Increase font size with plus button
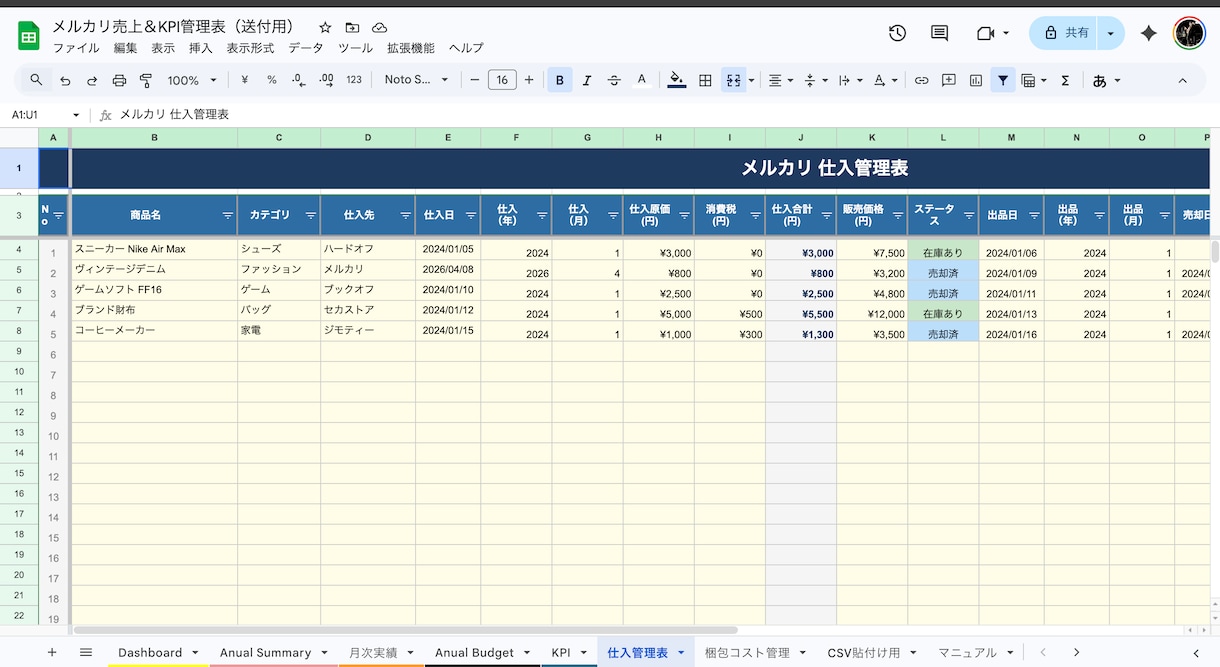 tap(529, 80)
